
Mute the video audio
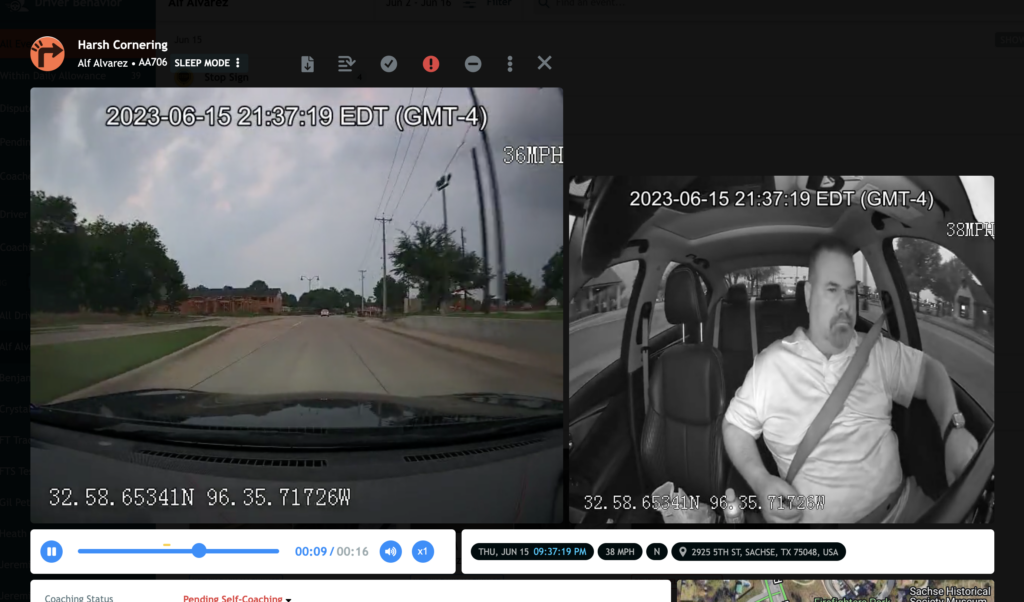[x=391, y=552]
